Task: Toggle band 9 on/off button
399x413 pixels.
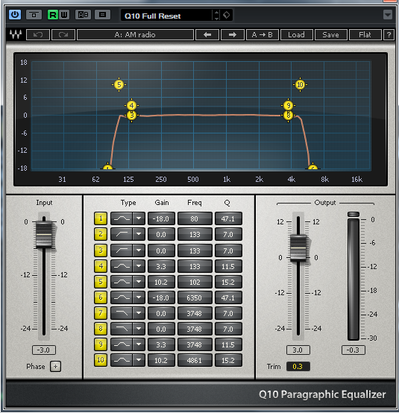Action: [100, 344]
